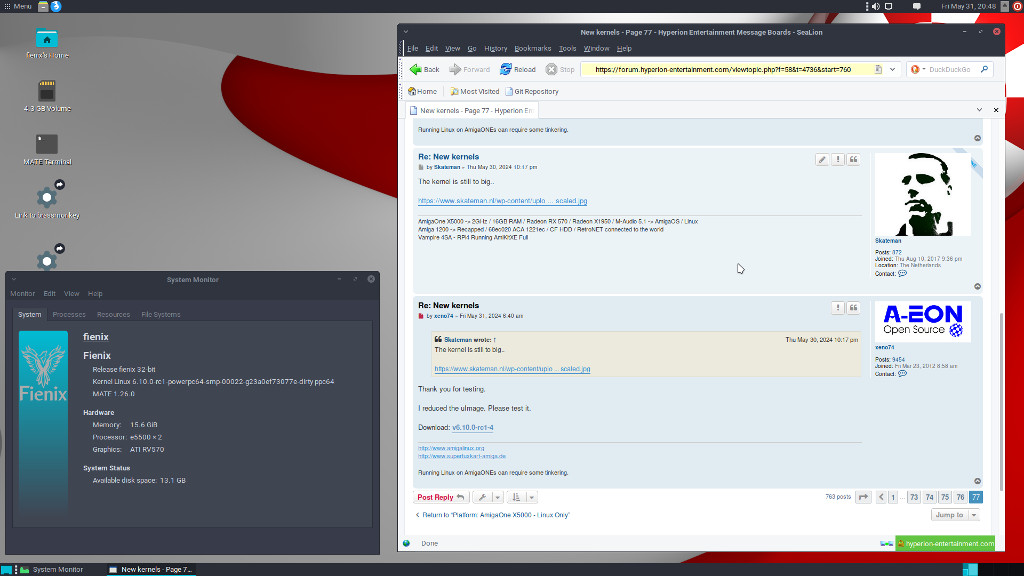Open the Tools menu in the browser
Screen dimensions: 1024x576
[568, 48]
